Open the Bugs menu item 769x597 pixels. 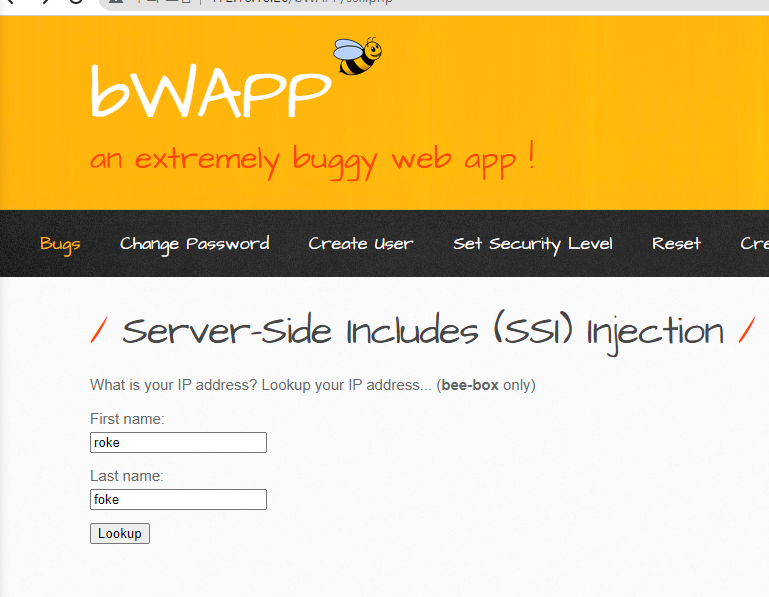pos(60,244)
